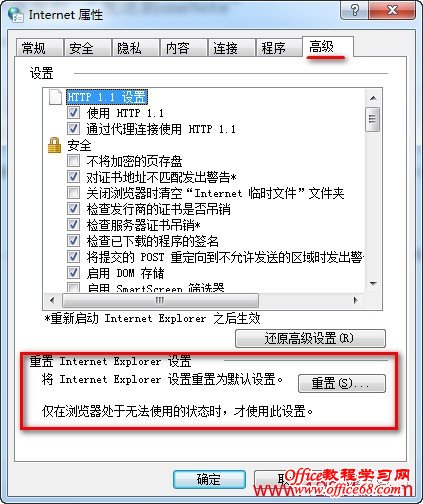Click the horizontal scroll left arrow

tap(52, 300)
